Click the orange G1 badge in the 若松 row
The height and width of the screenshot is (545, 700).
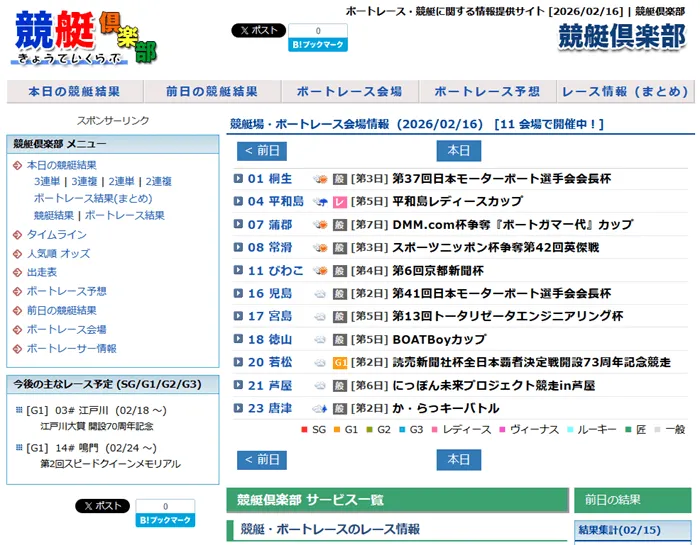(x=340, y=362)
